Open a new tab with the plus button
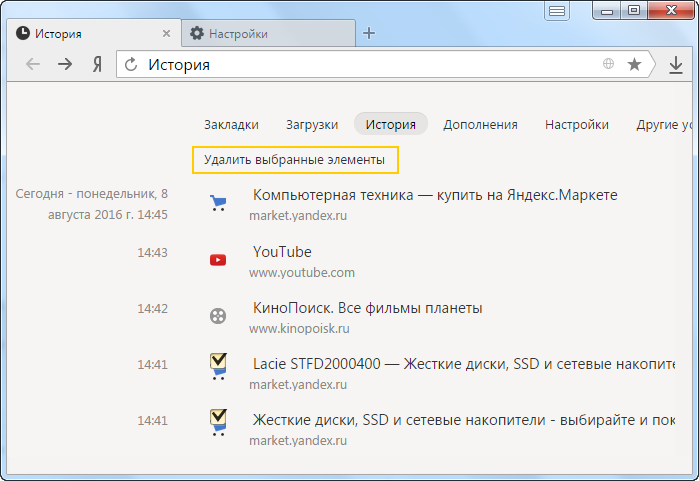 (x=369, y=33)
